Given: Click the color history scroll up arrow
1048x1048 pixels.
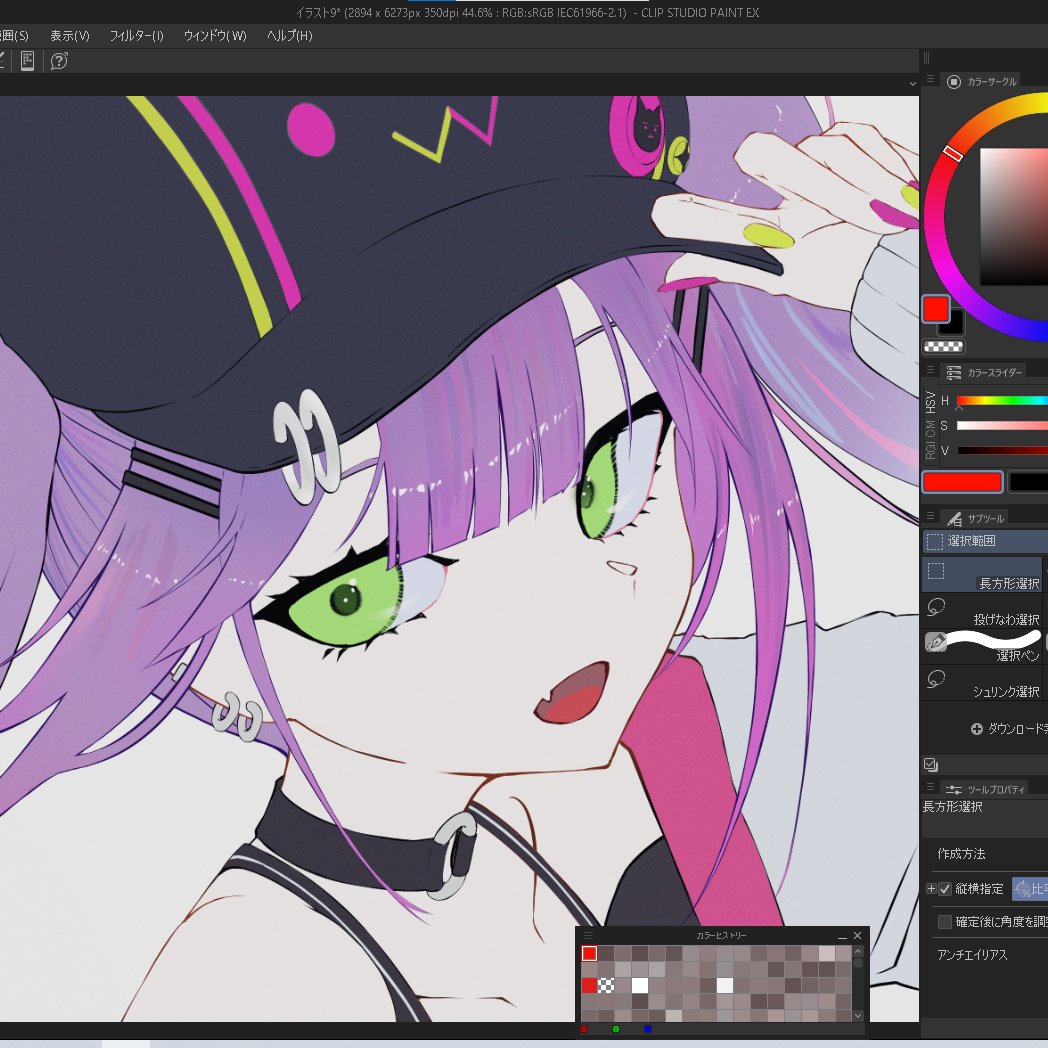Looking at the screenshot, I should click(x=858, y=950).
